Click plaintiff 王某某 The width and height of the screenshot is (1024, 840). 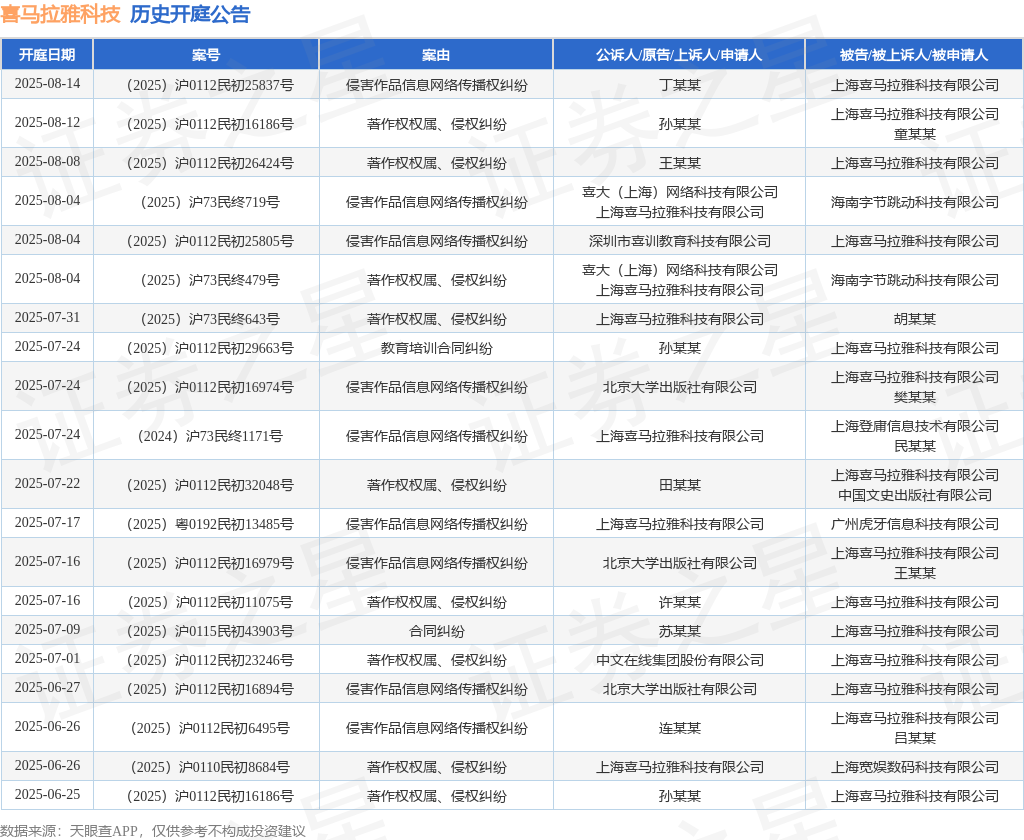[x=679, y=163]
